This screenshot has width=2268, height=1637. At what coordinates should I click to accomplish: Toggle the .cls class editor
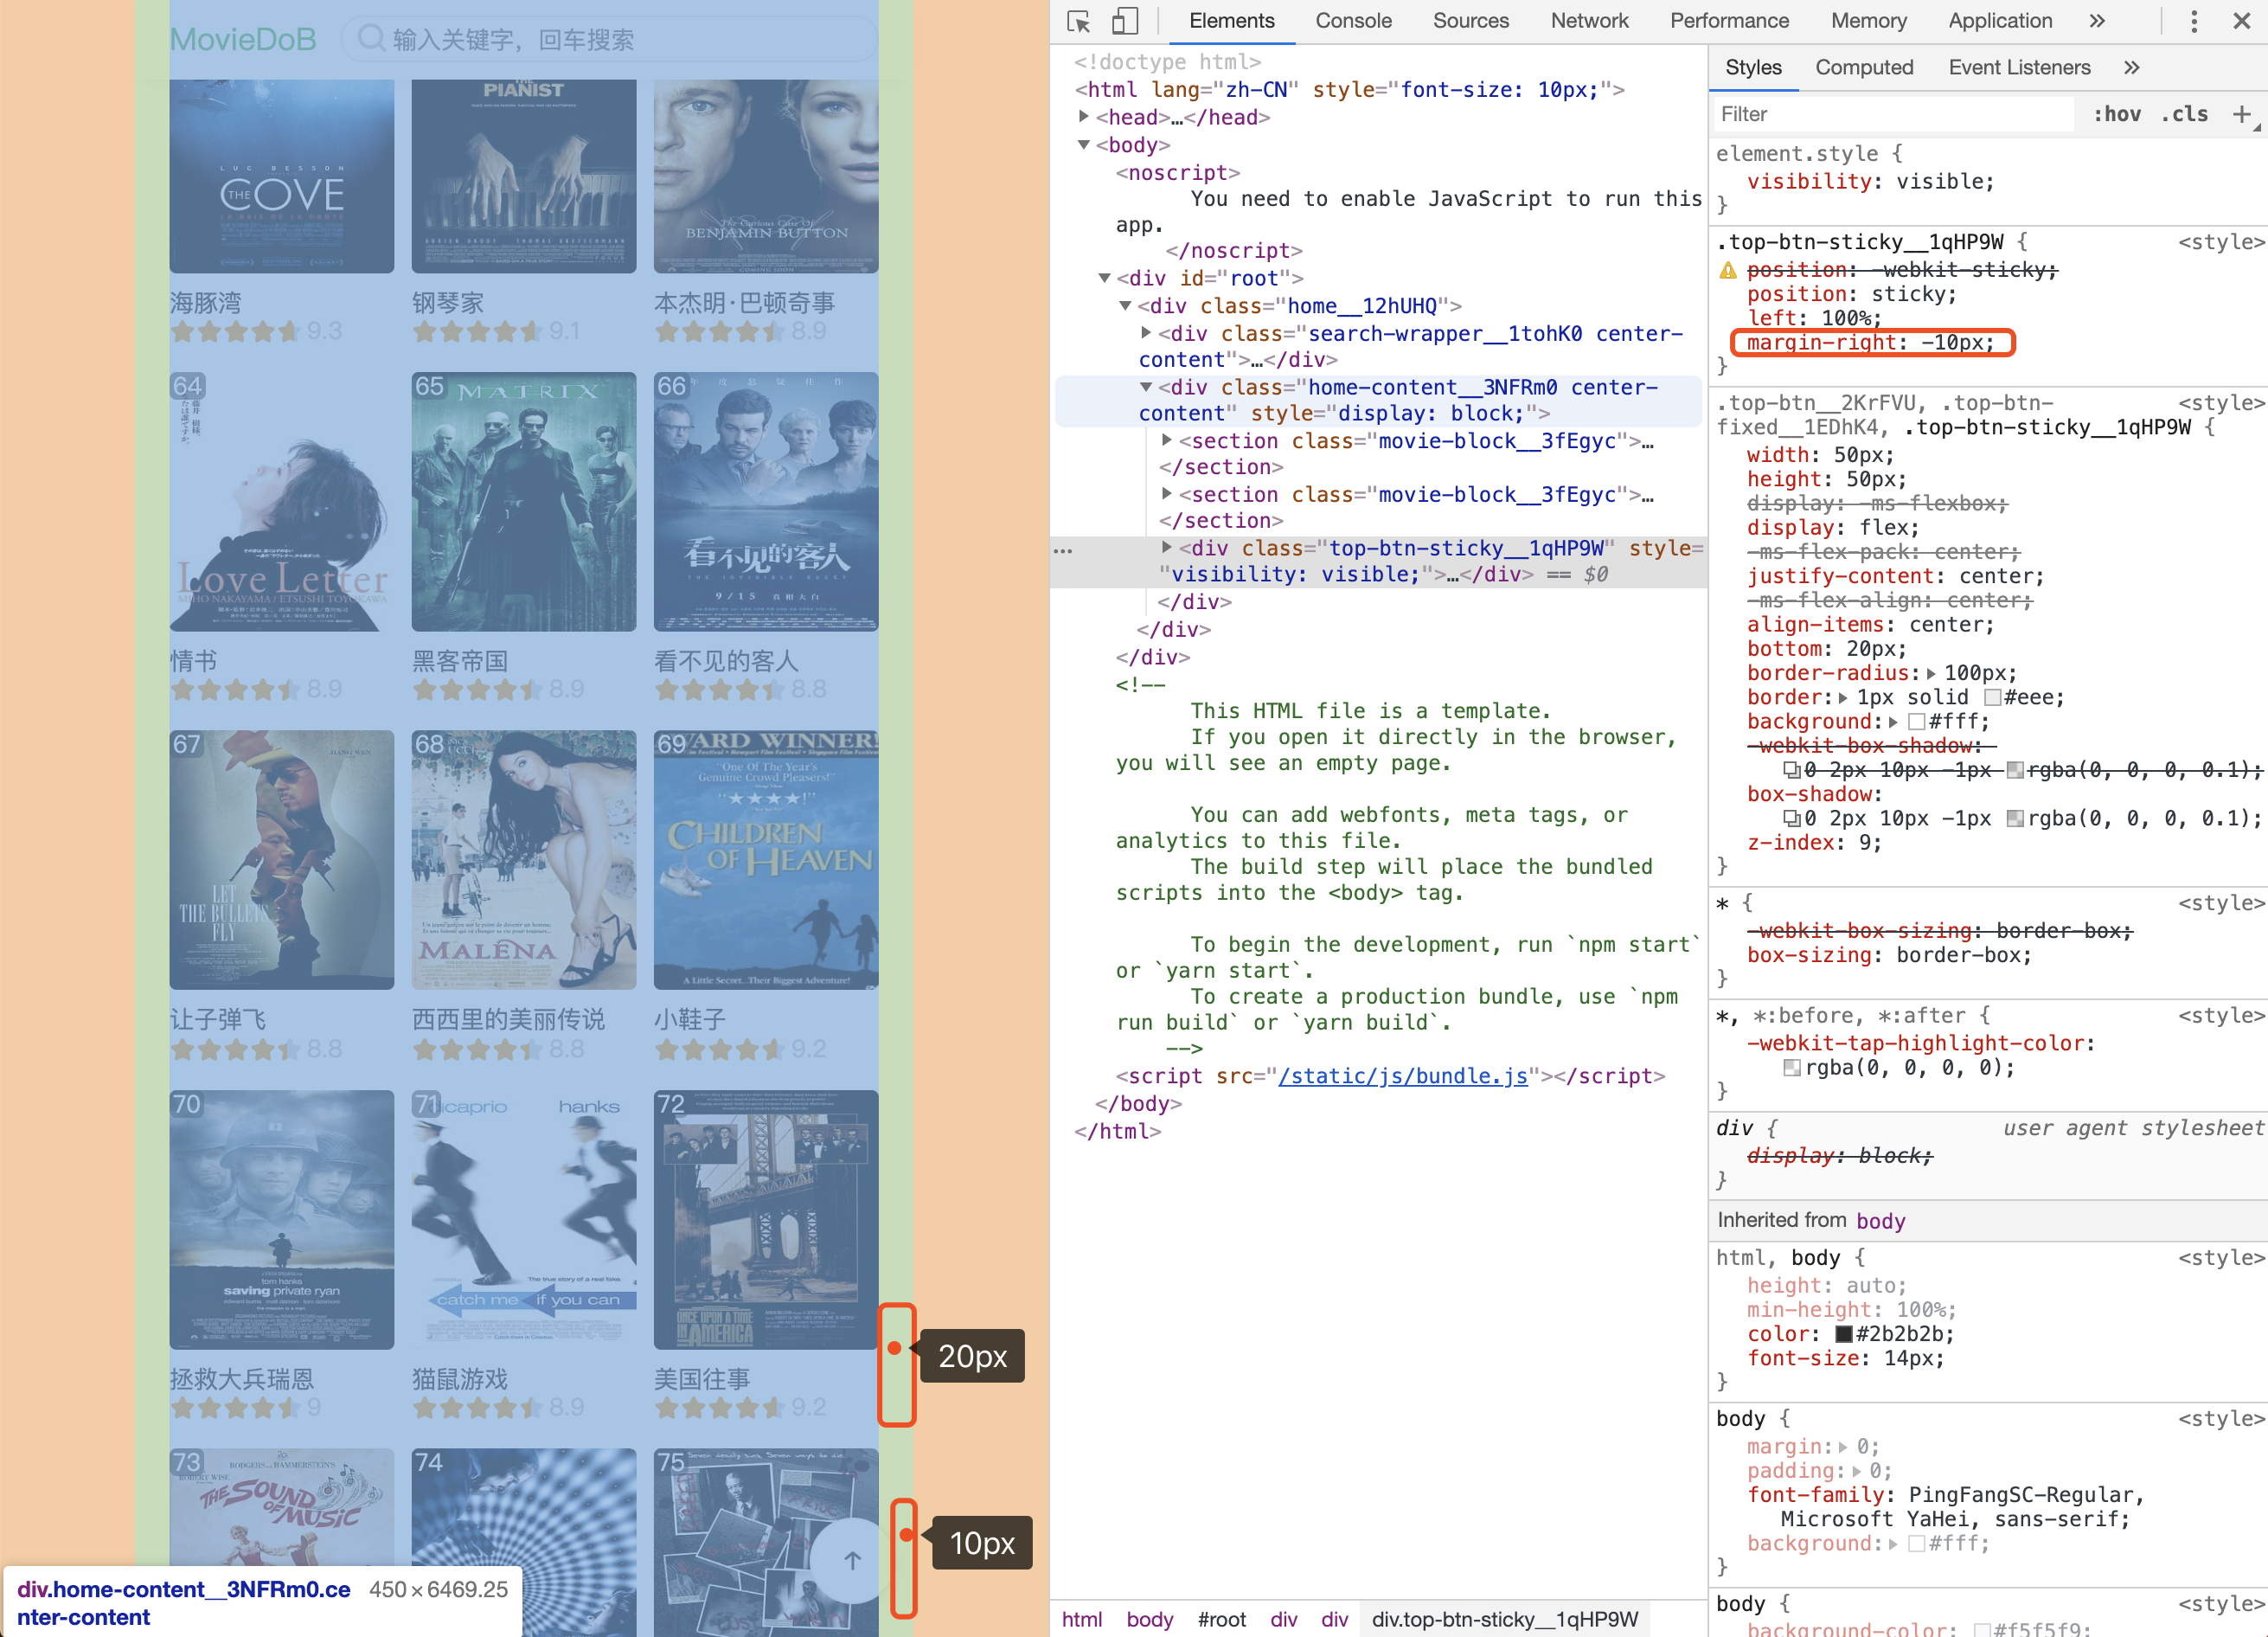[2184, 114]
